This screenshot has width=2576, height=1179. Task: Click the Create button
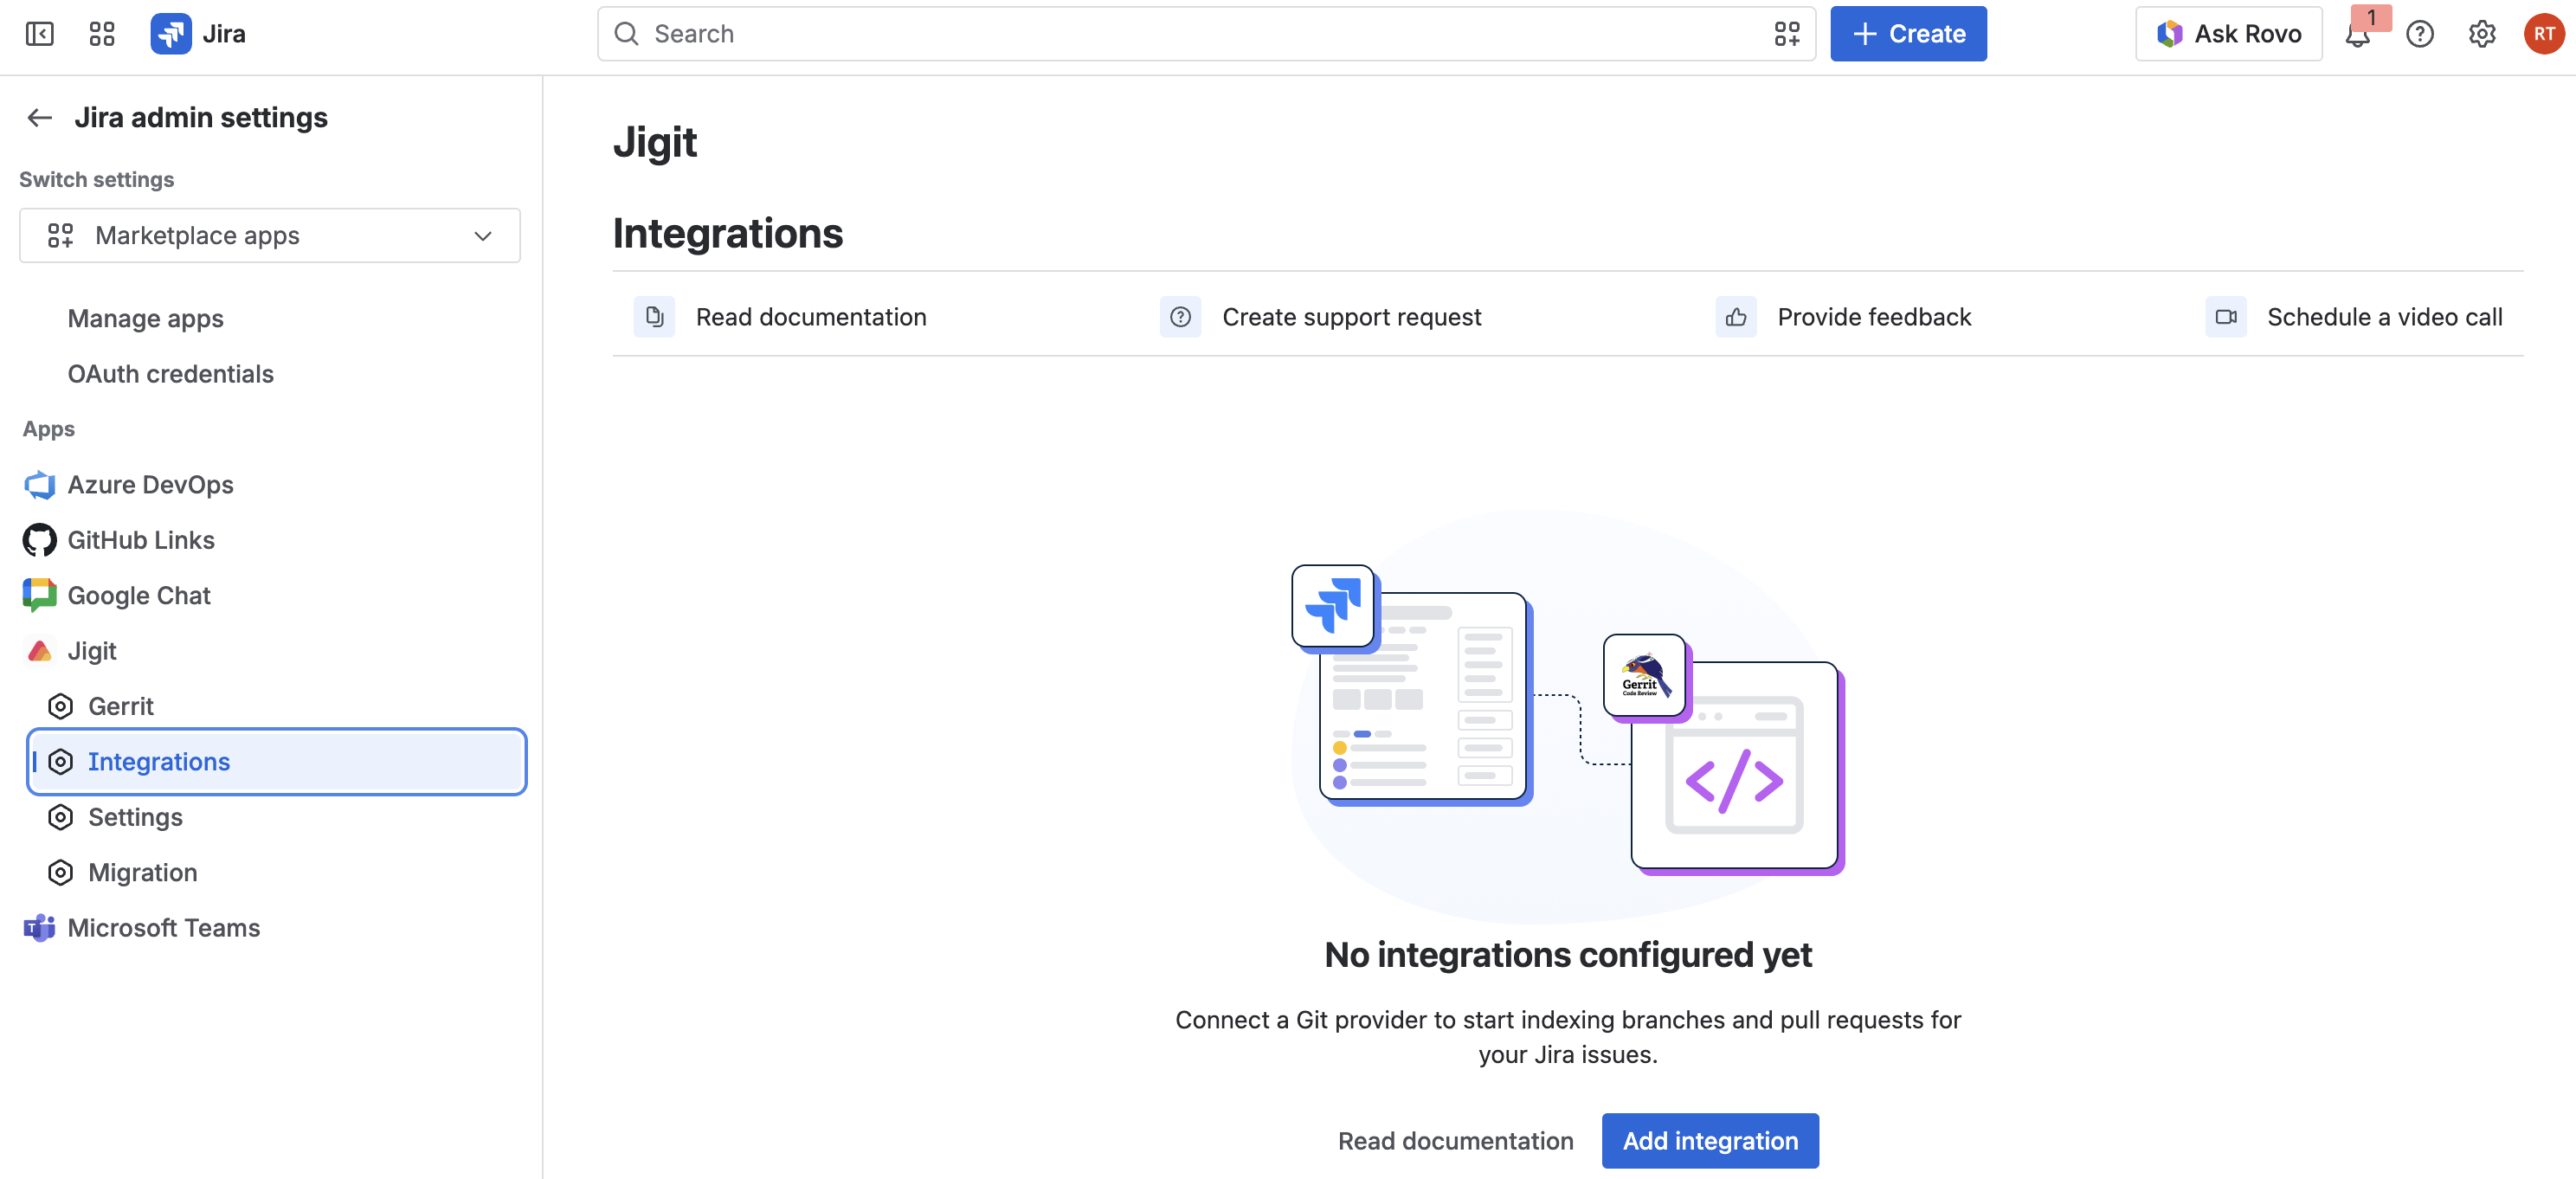tap(1908, 34)
